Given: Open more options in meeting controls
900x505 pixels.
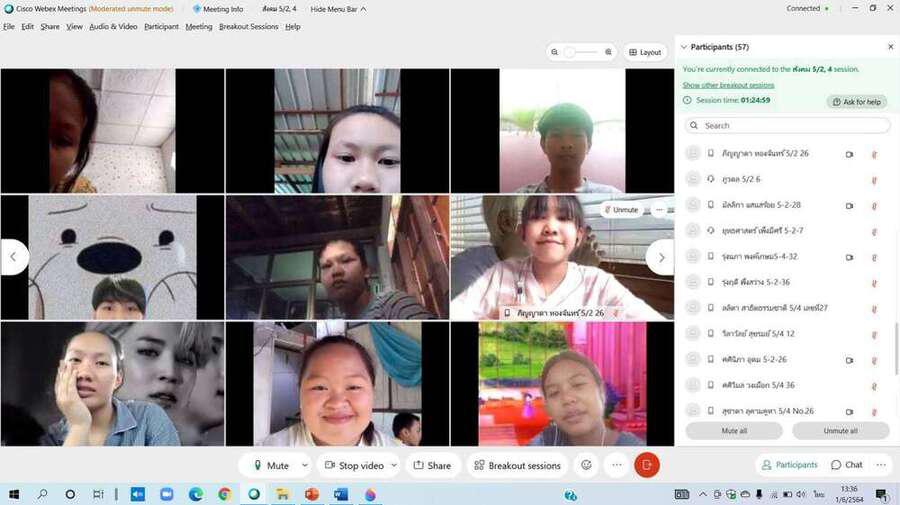Looking at the screenshot, I should click(x=616, y=465).
